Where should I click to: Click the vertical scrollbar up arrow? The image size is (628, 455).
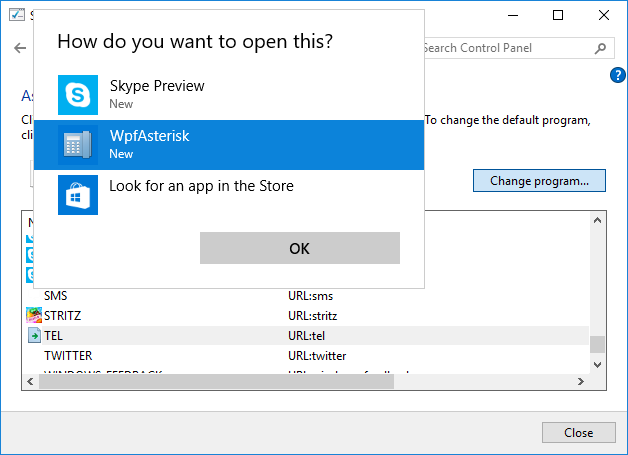pos(598,220)
